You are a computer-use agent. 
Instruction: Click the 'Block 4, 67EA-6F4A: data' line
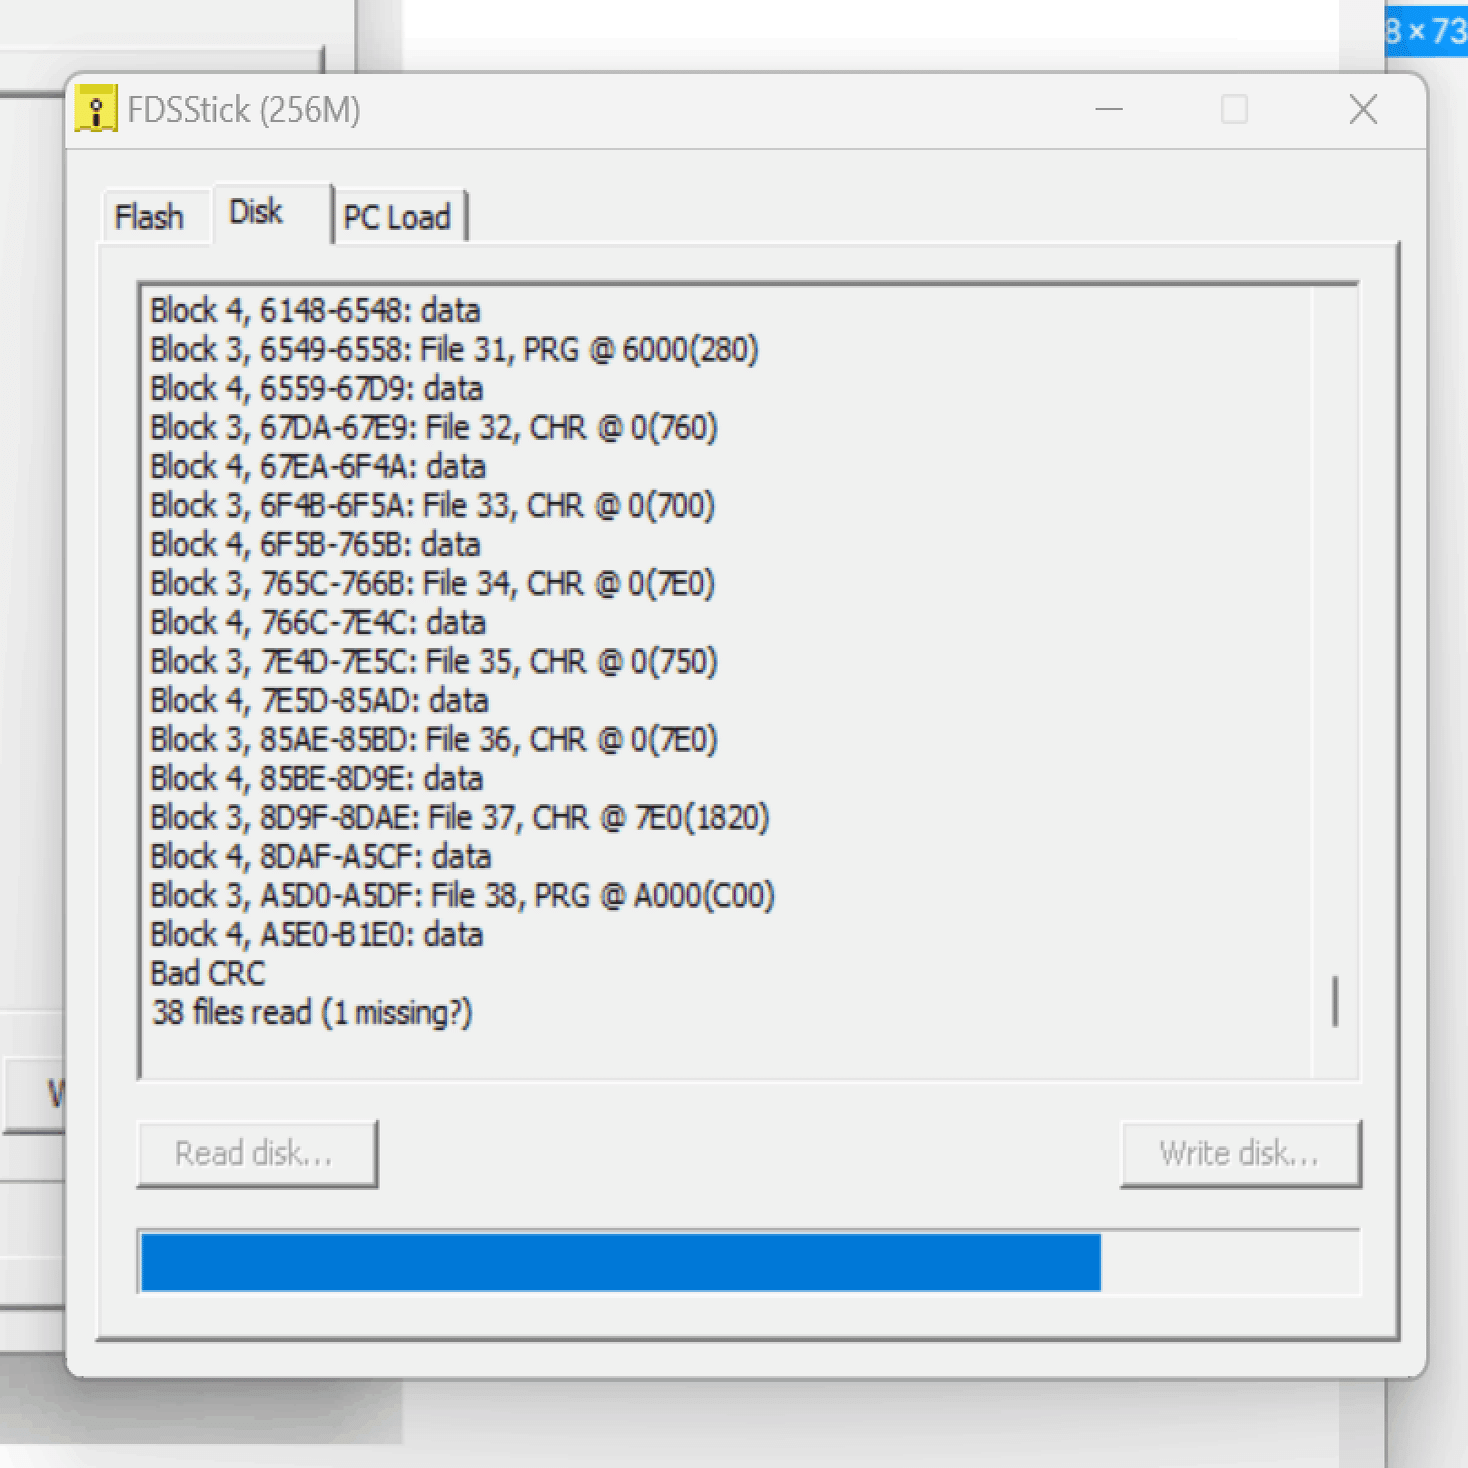click(x=318, y=466)
